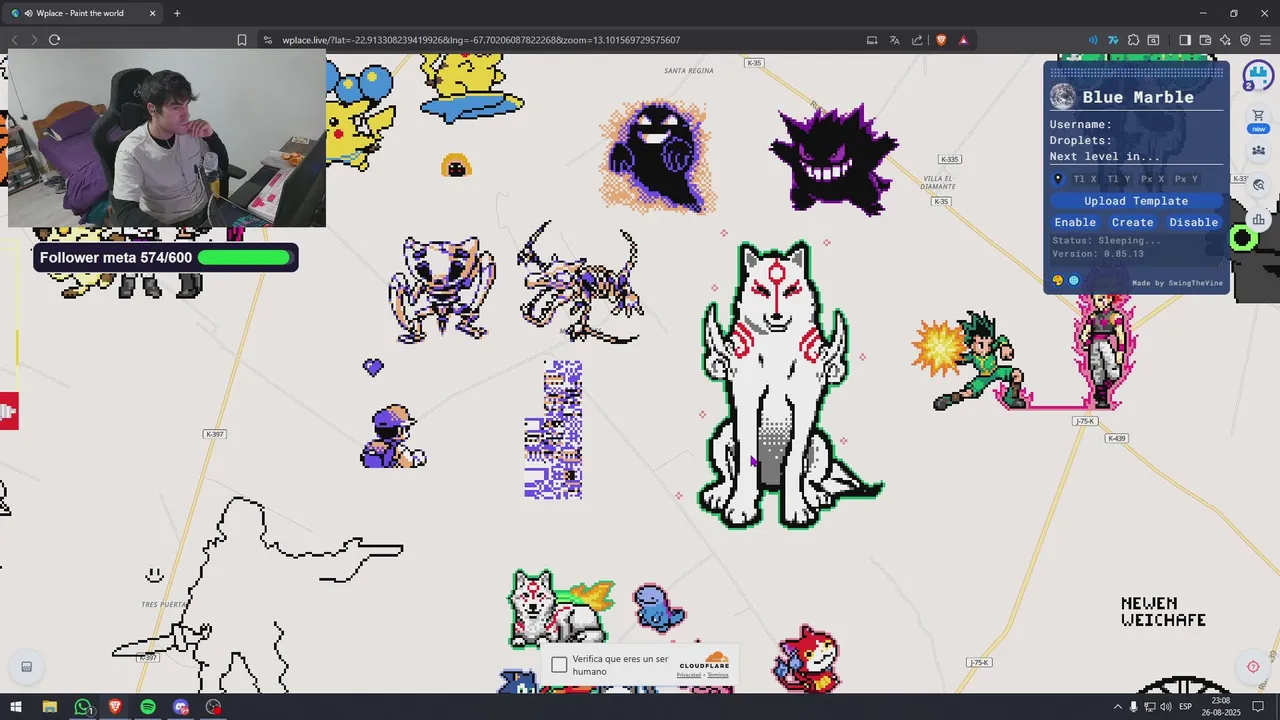Click the locate-me crosshair button on map
Image resolution: width=1280 pixels, height=720 pixels.
click(x=1253, y=667)
